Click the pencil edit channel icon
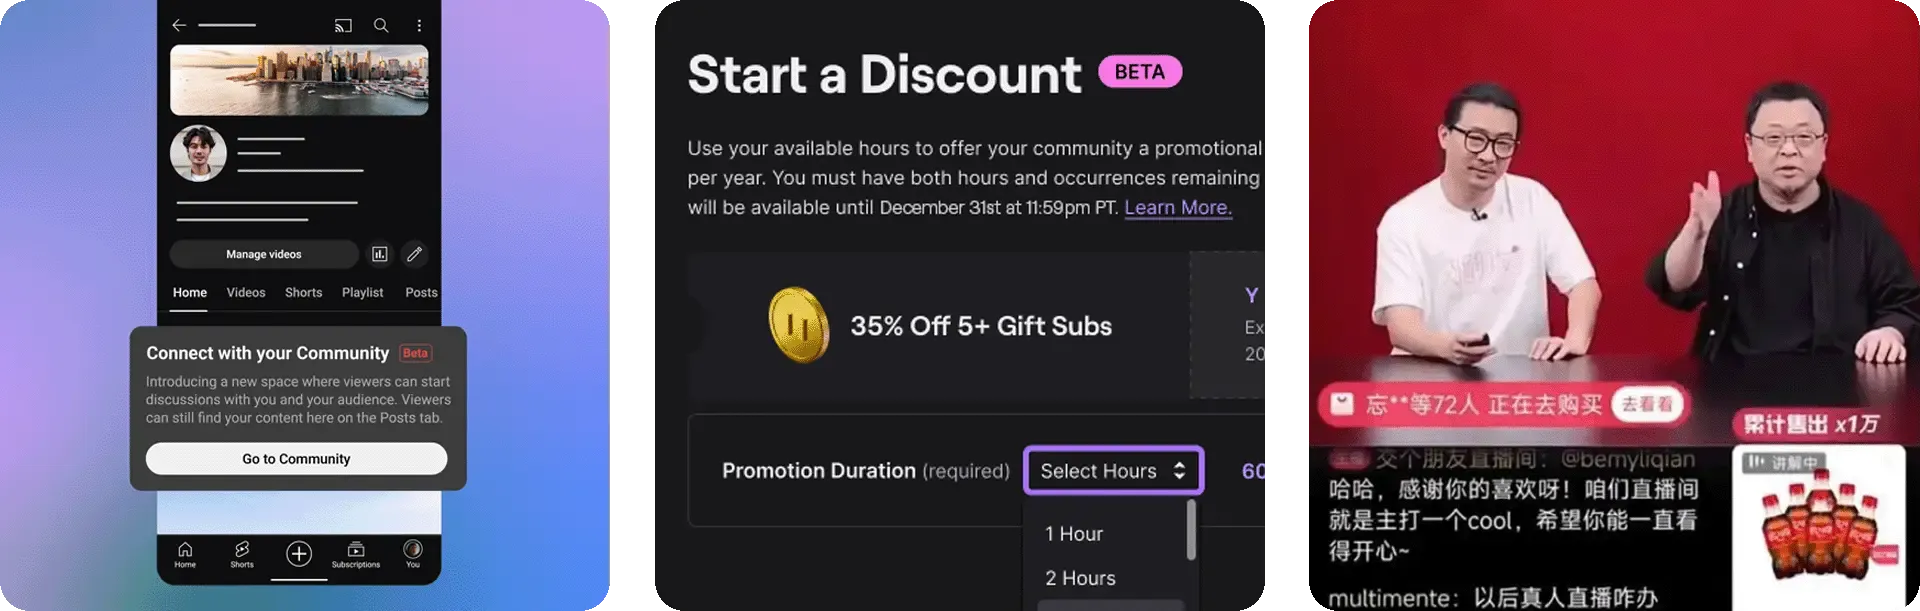 (x=414, y=254)
